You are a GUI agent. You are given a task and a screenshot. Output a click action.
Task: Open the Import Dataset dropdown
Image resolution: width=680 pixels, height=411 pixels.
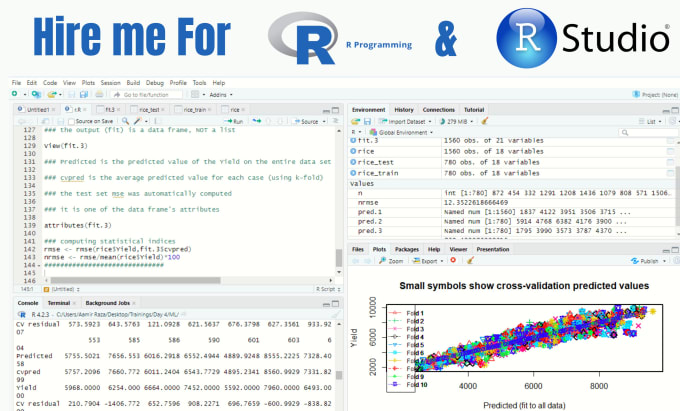pos(405,121)
